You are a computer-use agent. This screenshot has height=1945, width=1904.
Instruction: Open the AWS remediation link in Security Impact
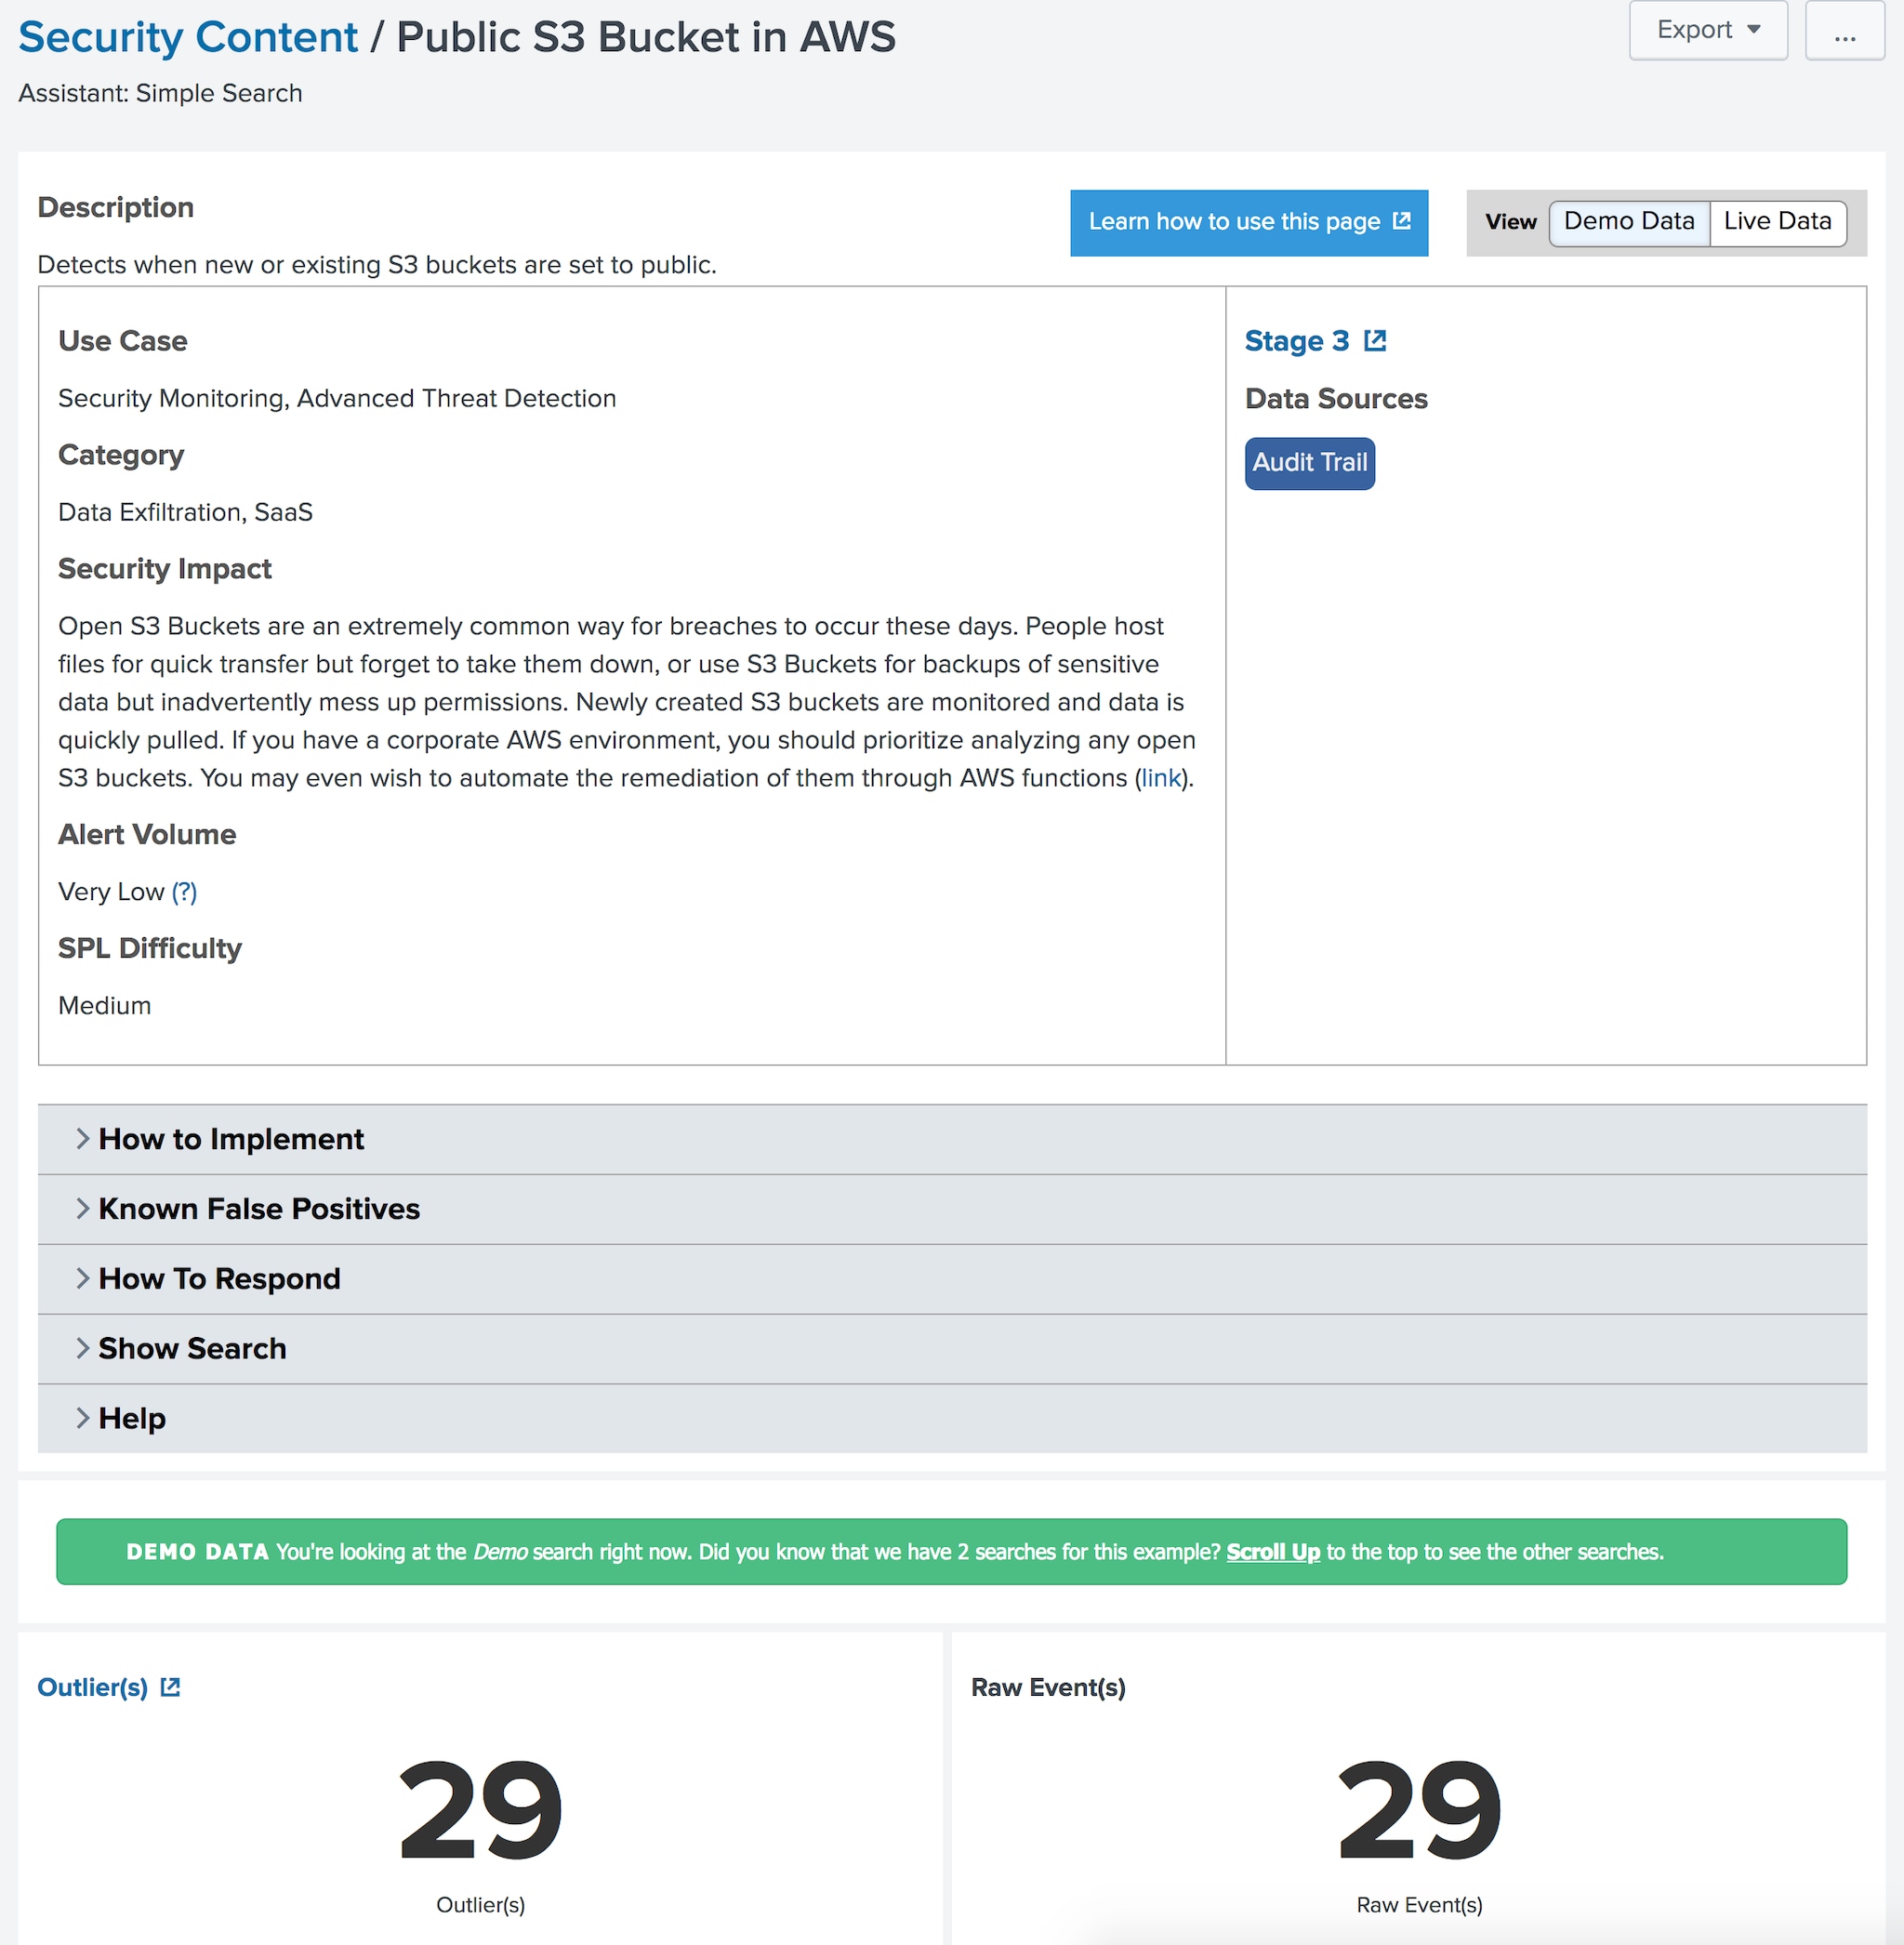tap(1159, 778)
